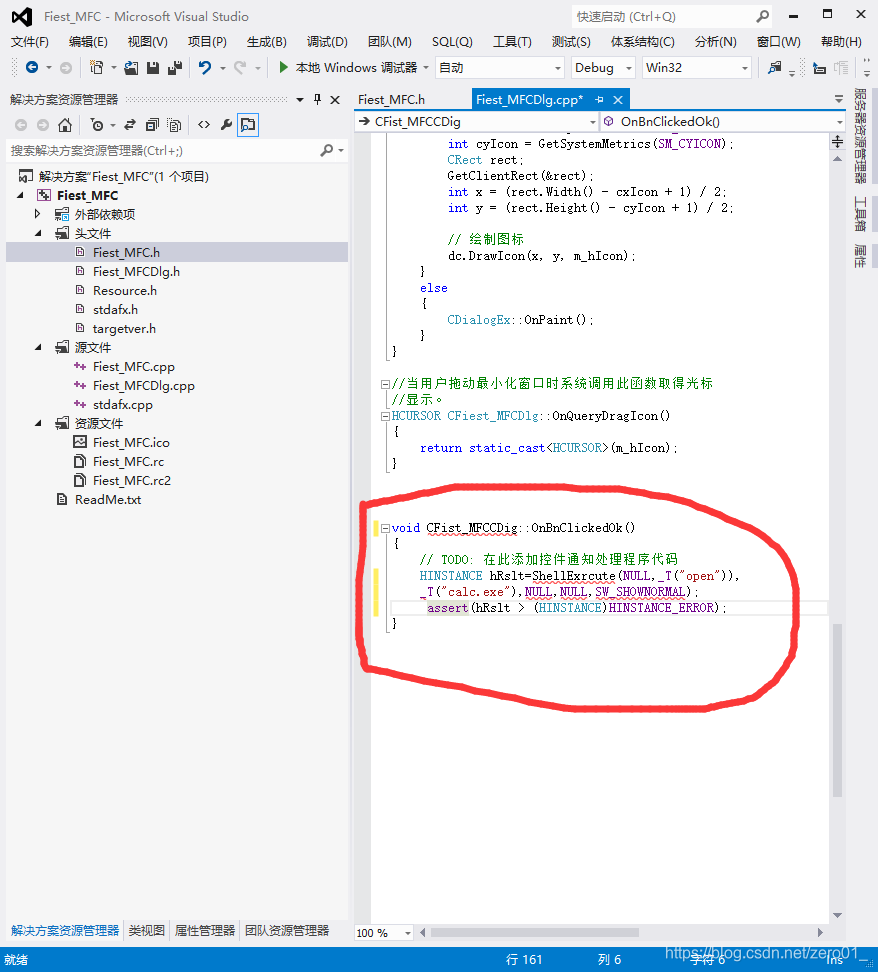The width and height of the screenshot is (878, 972).
Task: Select Fiest_MFCDlg.h in Solution Explorer
Action: [x=136, y=272]
